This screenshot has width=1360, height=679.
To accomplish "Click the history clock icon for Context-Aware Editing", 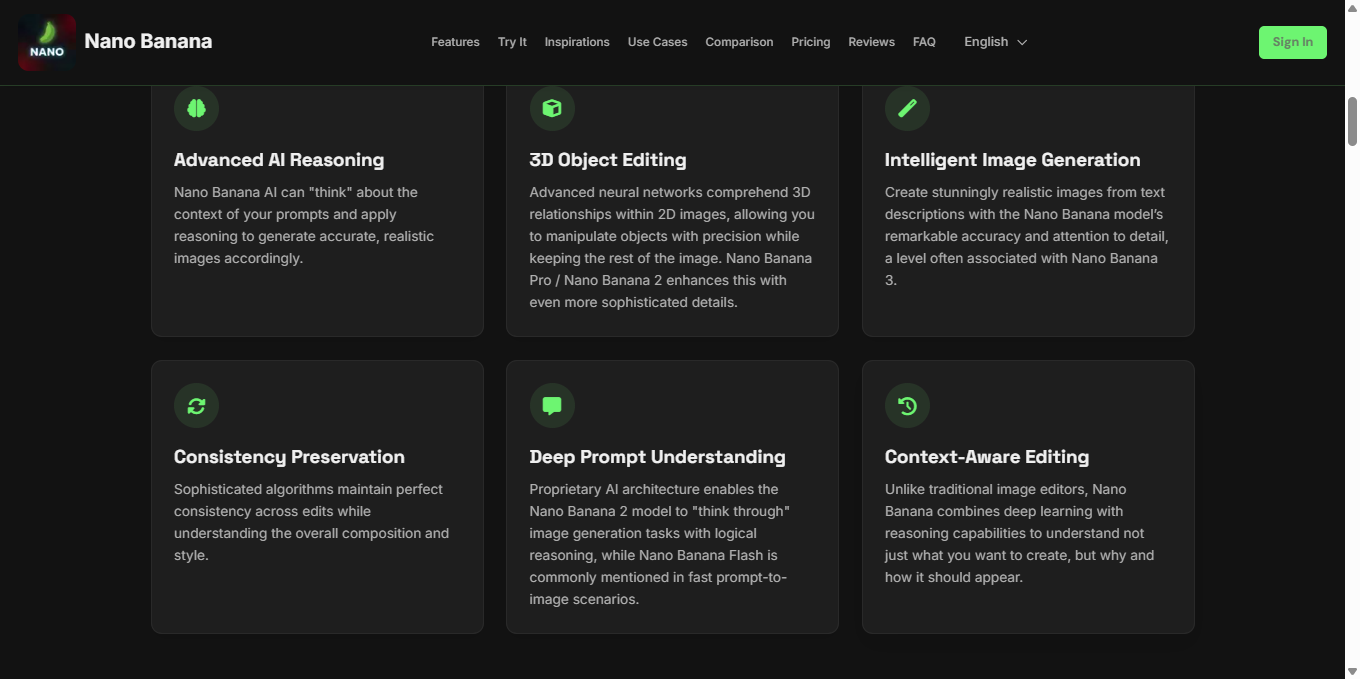I will (907, 406).
